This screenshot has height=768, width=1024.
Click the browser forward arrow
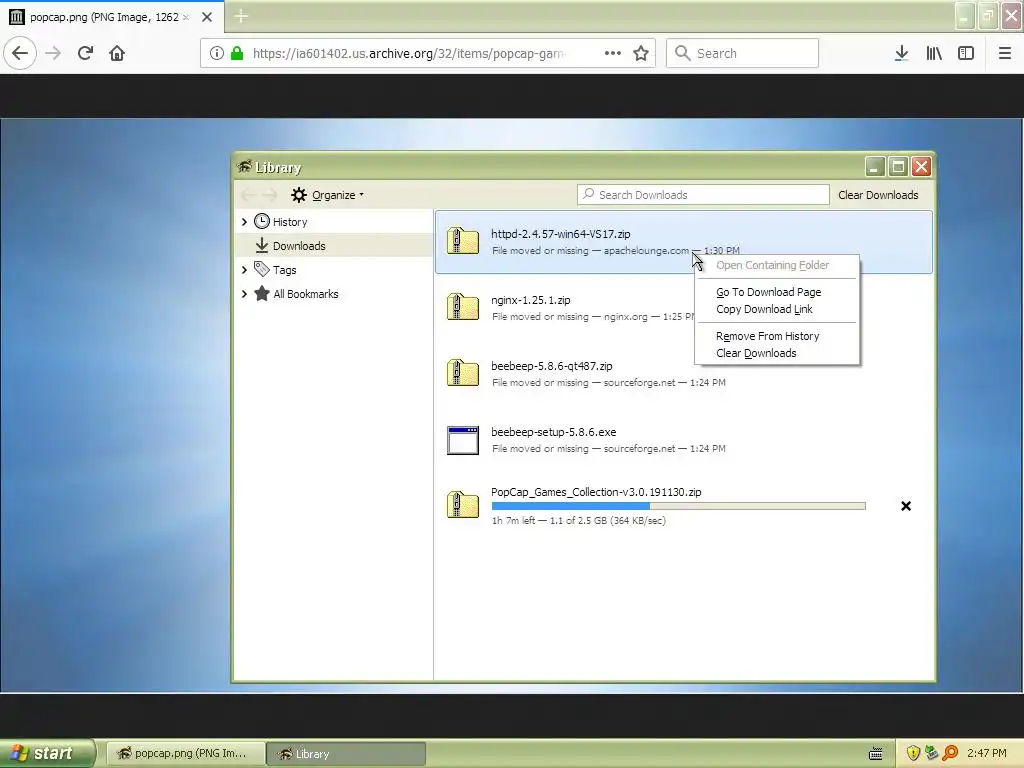point(53,53)
